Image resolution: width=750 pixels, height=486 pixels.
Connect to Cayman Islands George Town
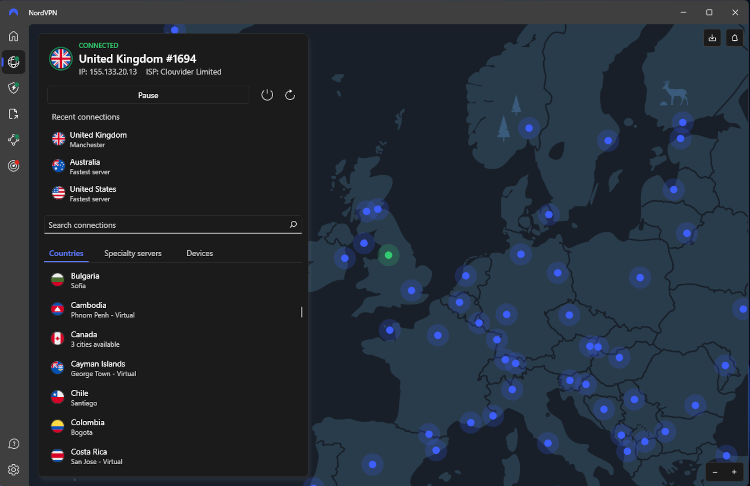click(172, 368)
